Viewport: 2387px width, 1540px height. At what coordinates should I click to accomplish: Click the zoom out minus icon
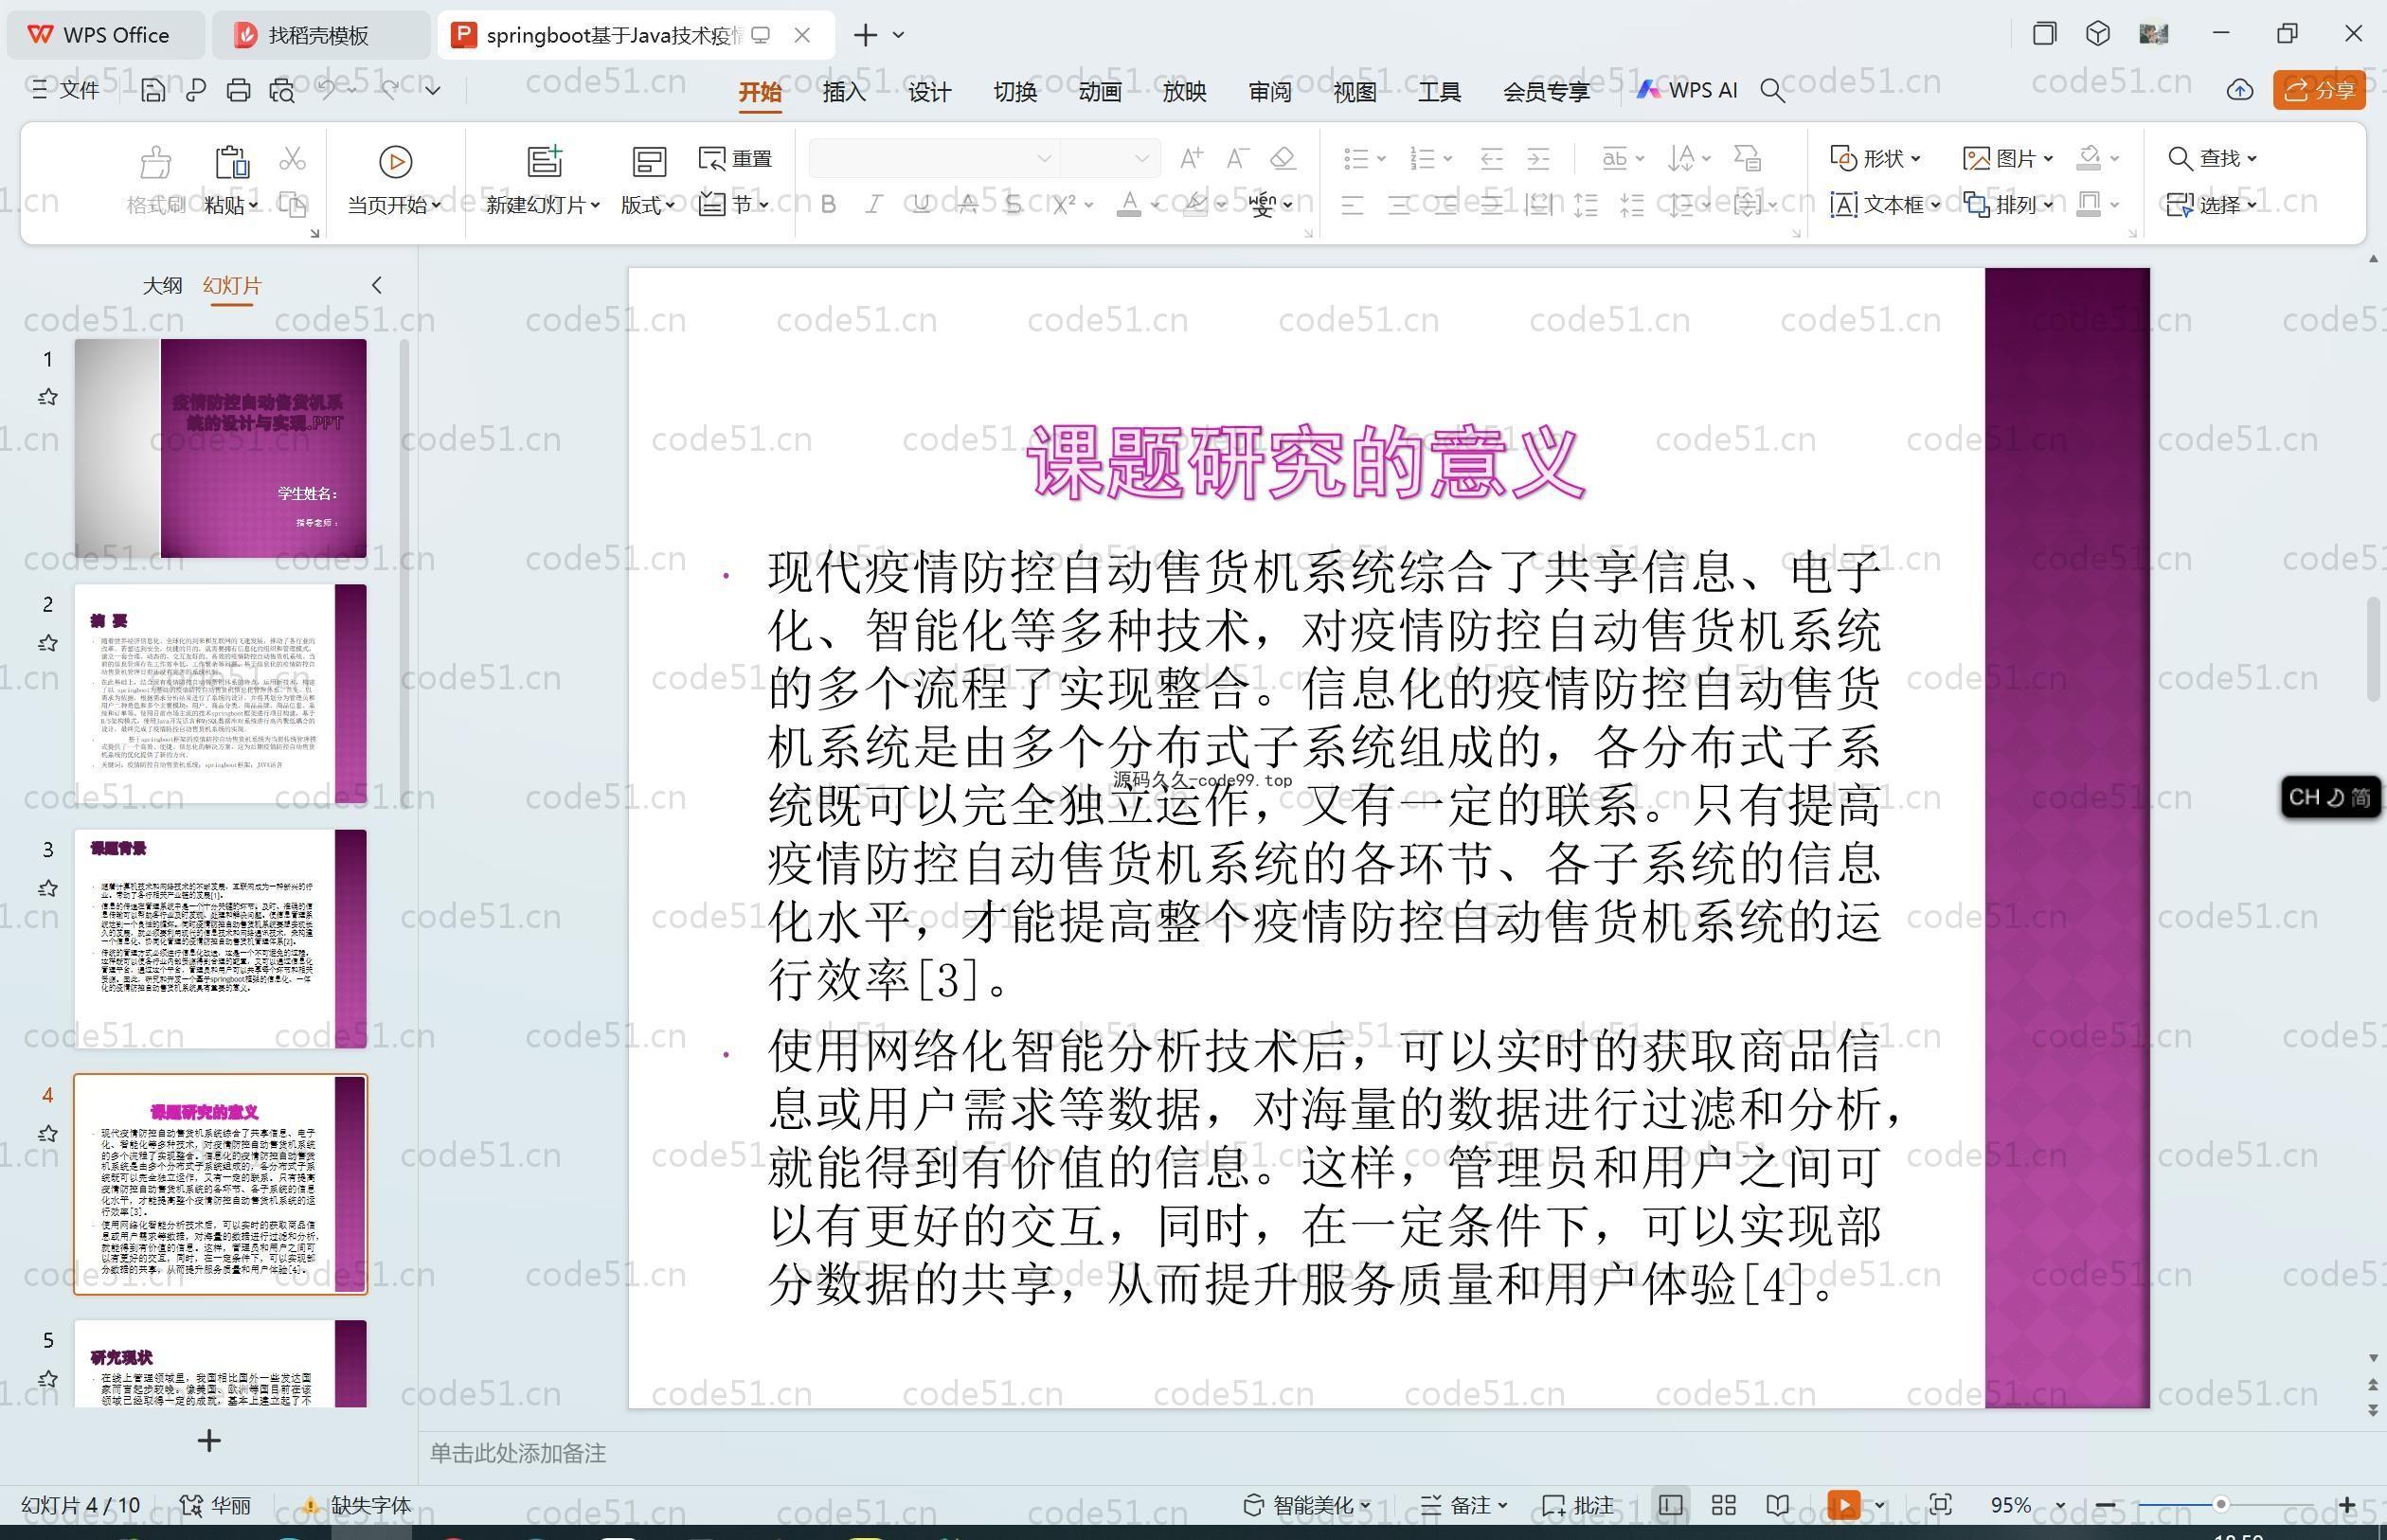click(2105, 1505)
